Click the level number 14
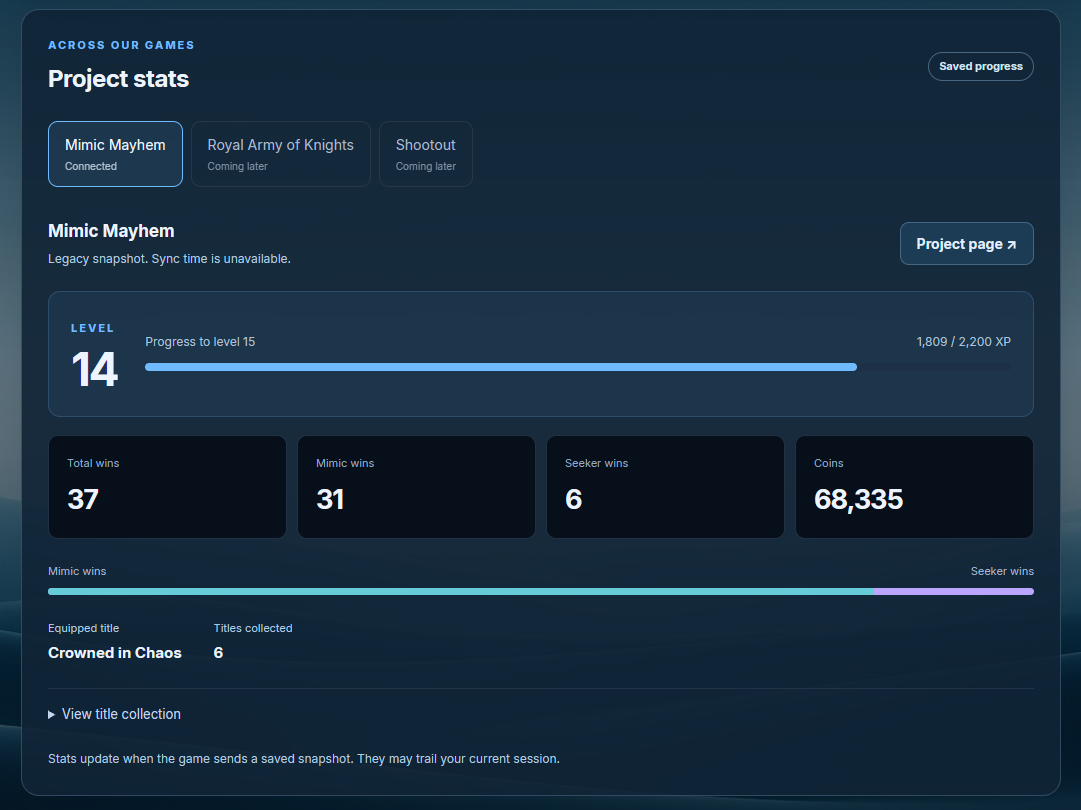Image resolution: width=1081 pixels, height=810 pixels. [94, 369]
